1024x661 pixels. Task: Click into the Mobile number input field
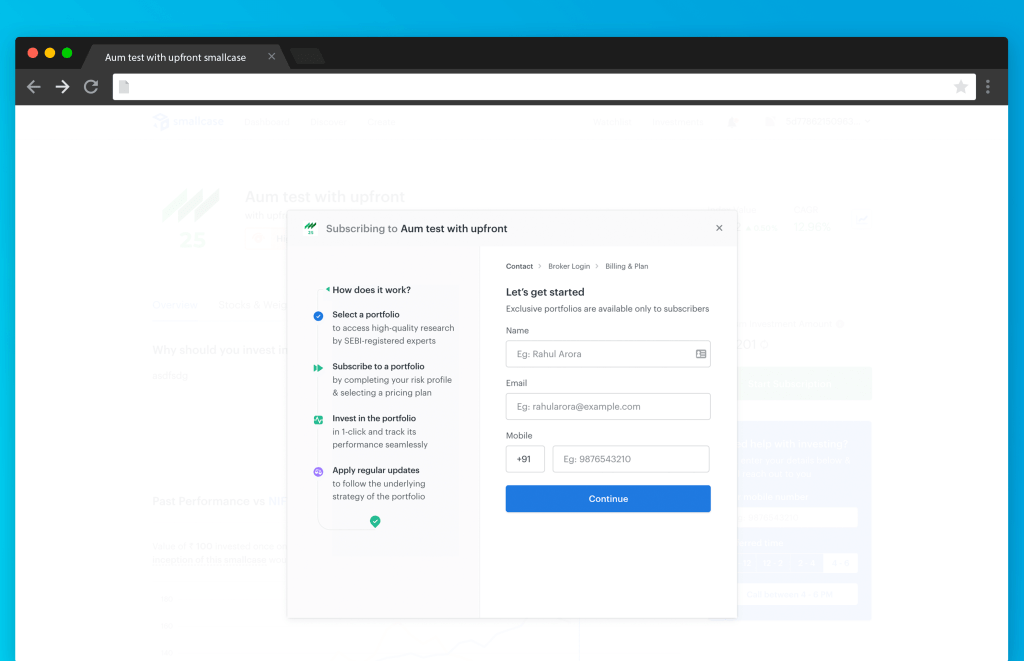(631, 459)
